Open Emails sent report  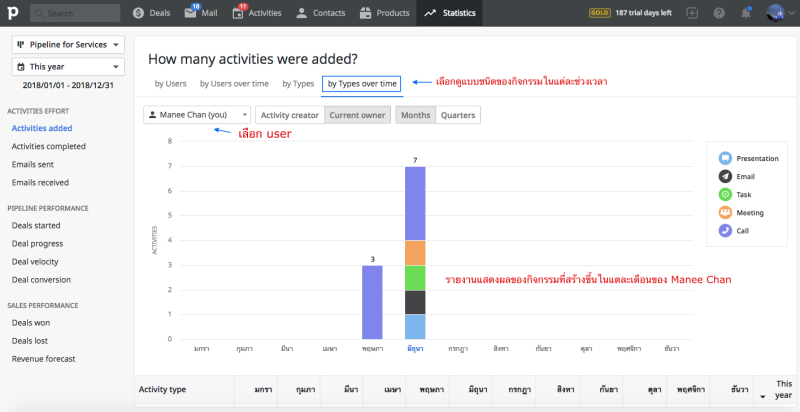(33, 165)
